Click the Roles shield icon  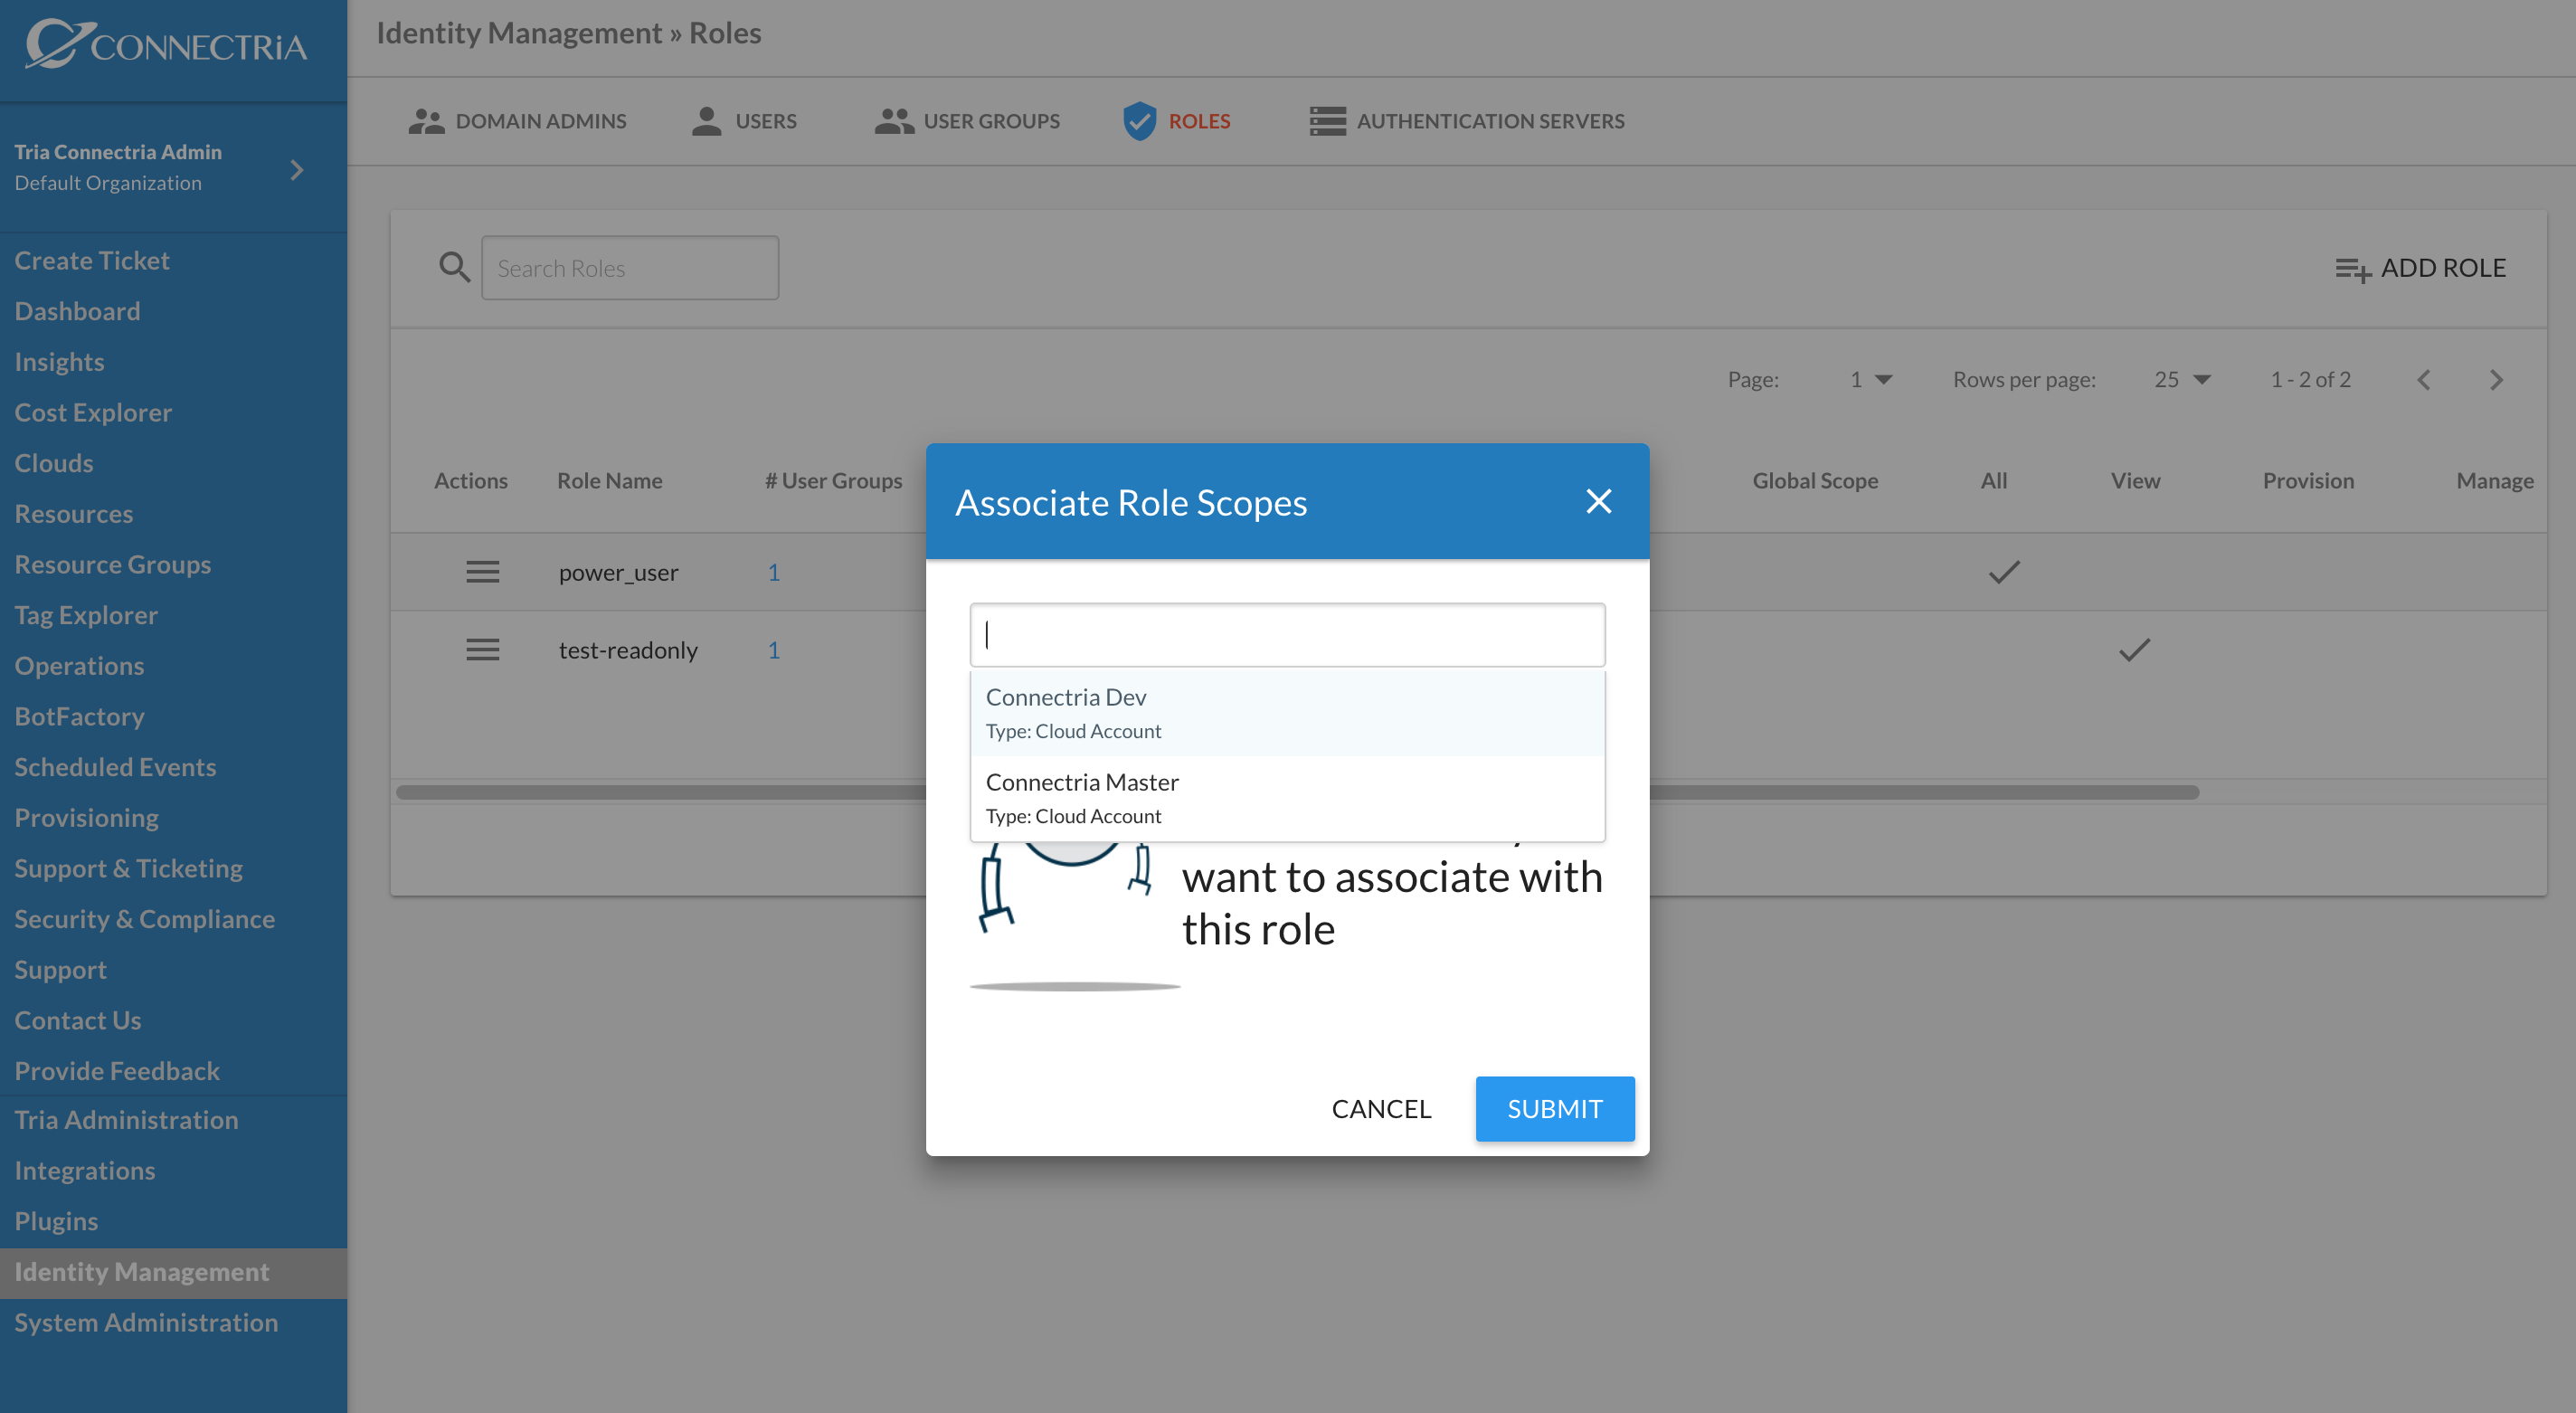pyautogui.click(x=1139, y=121)
